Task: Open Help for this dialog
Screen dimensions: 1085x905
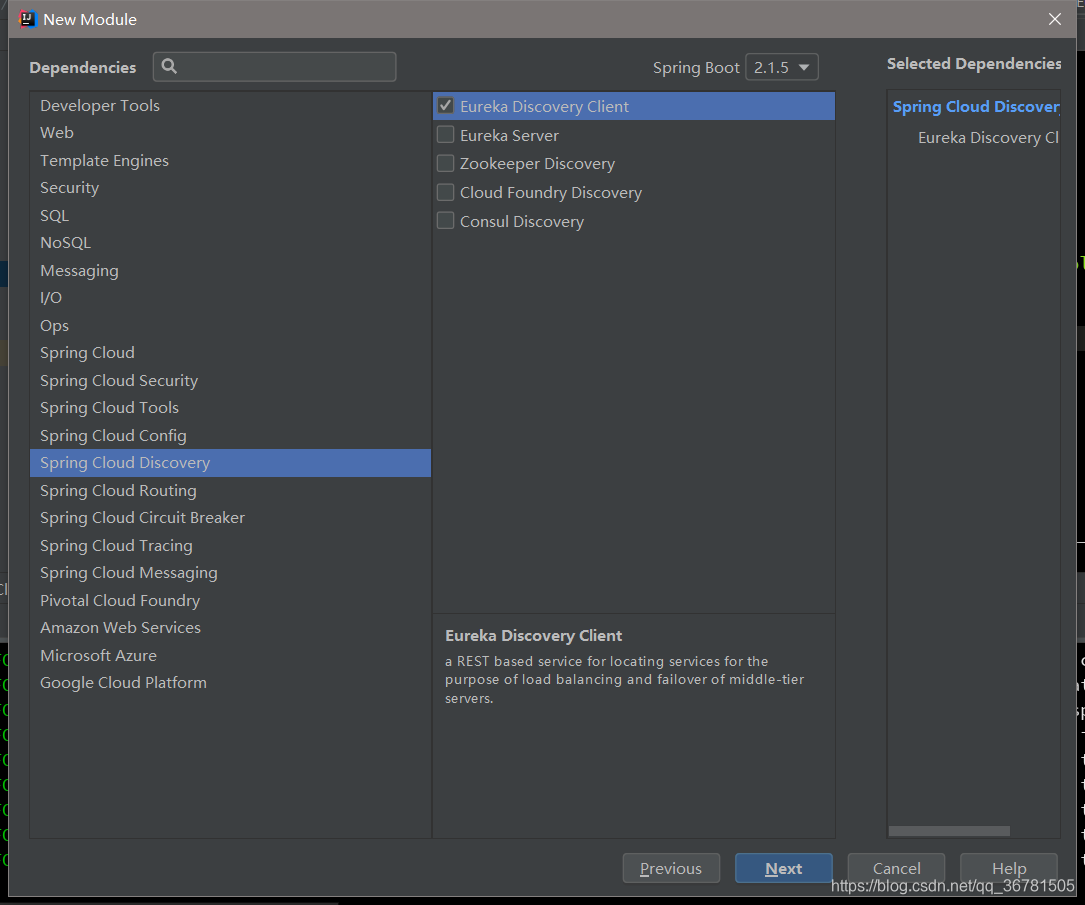Action: (x=1009, y=868)
